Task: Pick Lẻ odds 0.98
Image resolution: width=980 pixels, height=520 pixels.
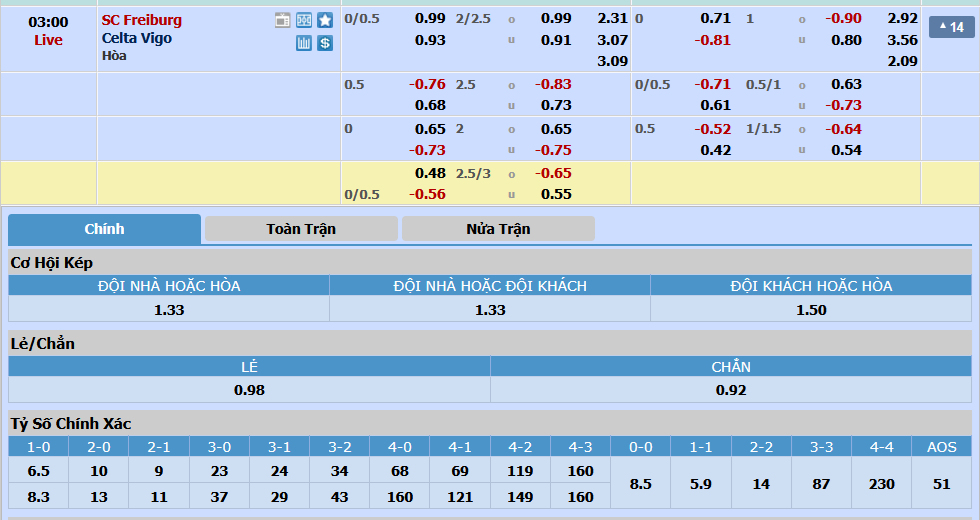Action: coord(249,390)
